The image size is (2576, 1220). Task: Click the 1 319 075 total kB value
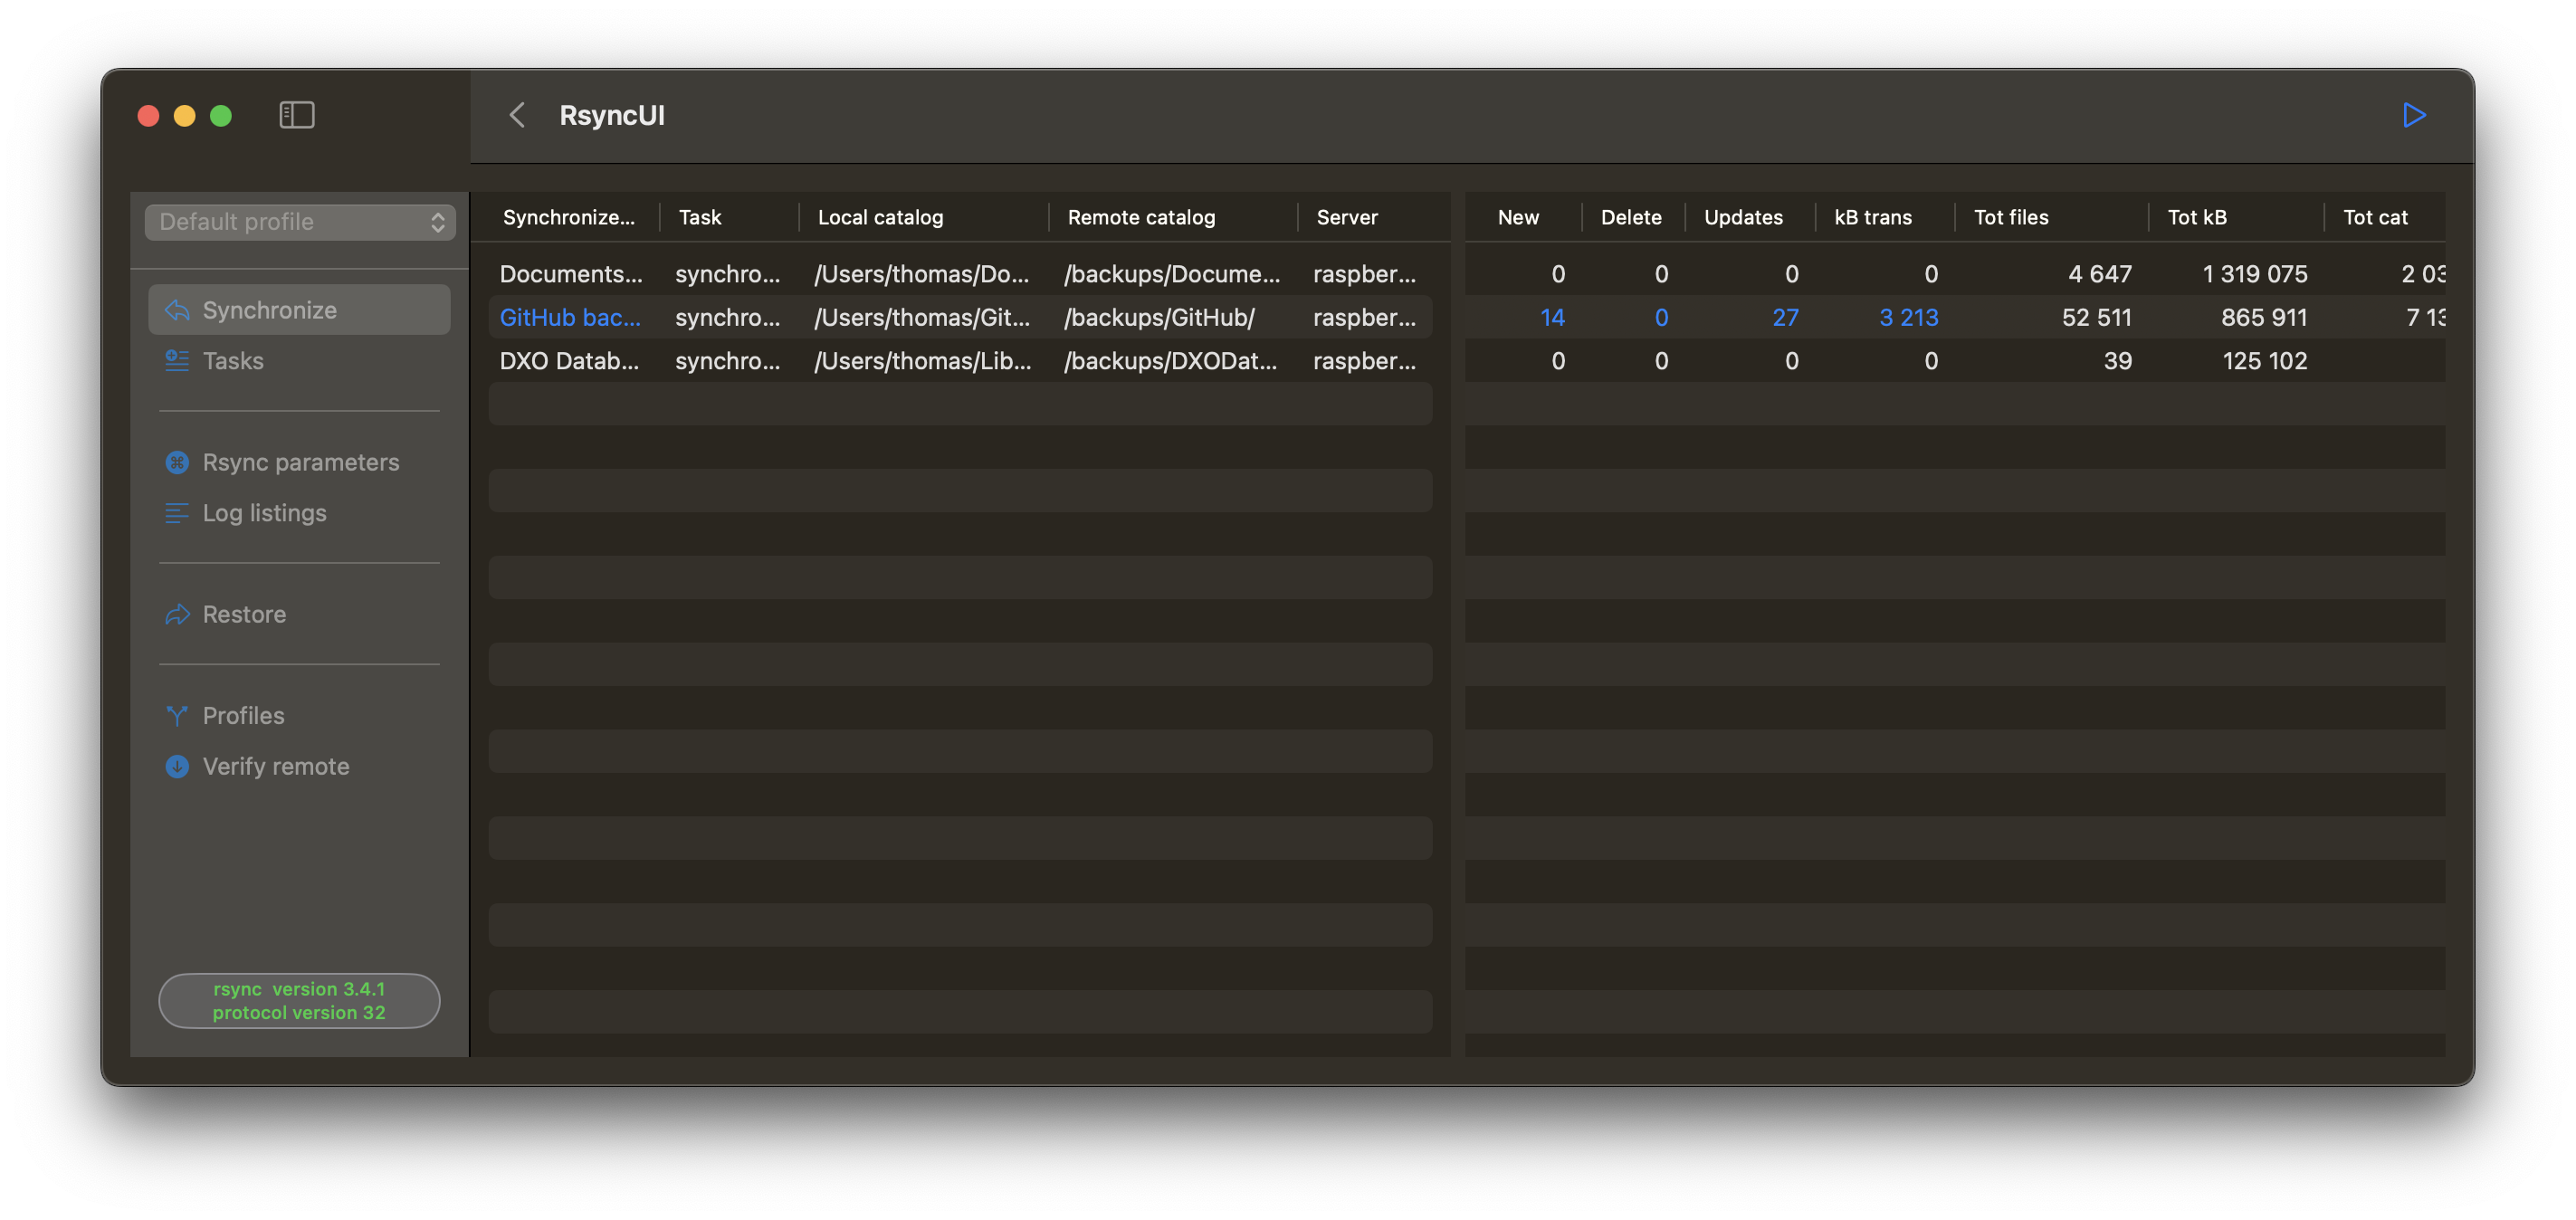tap(2255, 273)
